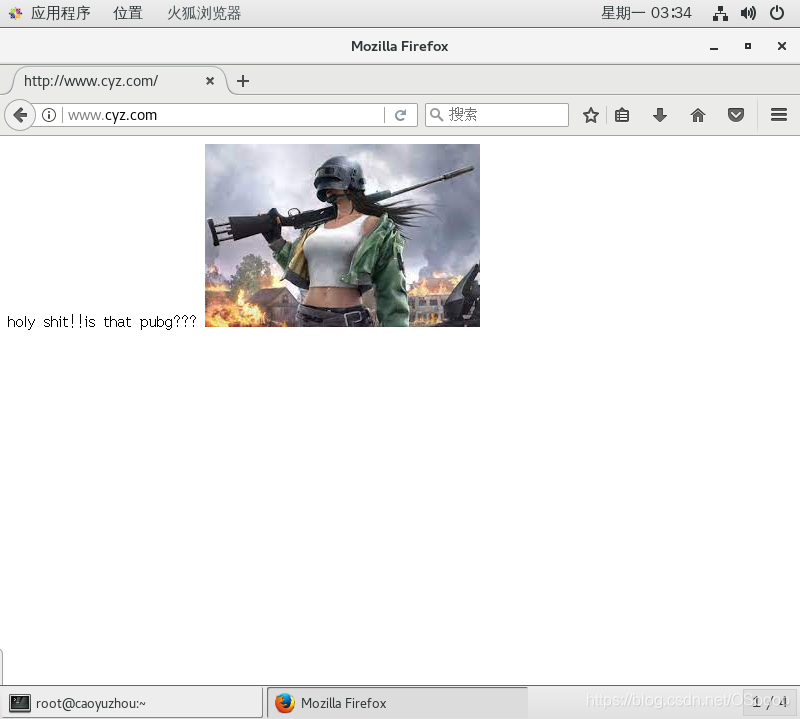Screen dimensions: 800x719
Task: Close the Mozilla Firefox window
Action: point(782,46)
